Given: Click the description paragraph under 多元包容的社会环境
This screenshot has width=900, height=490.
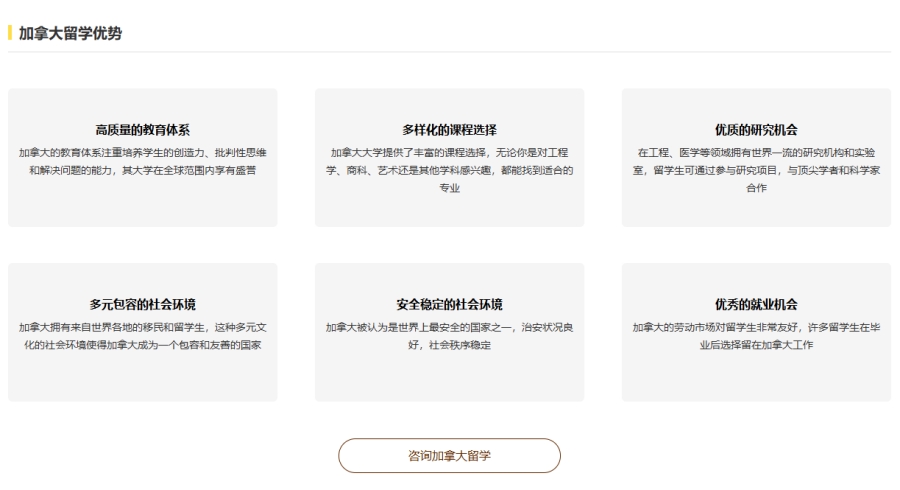Looking at the screenshot, I should click(142, 336).
